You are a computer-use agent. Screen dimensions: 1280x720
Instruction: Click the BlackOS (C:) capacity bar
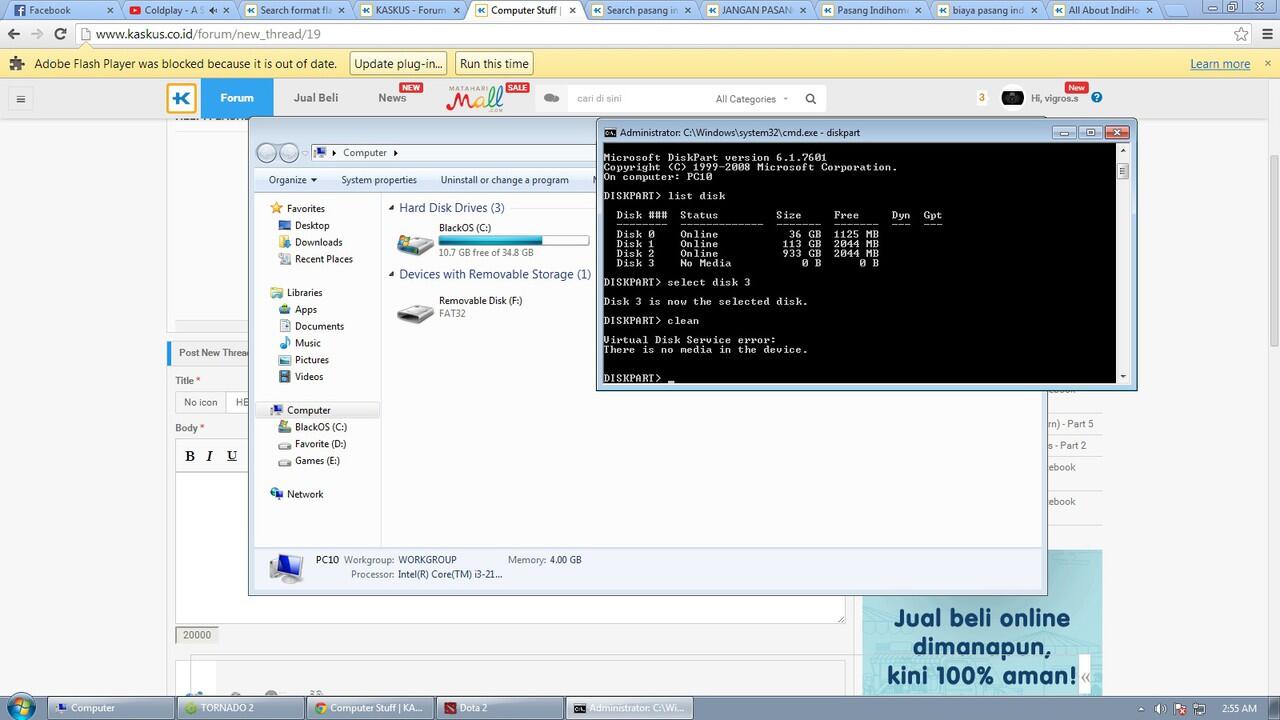tap(514, 240)
